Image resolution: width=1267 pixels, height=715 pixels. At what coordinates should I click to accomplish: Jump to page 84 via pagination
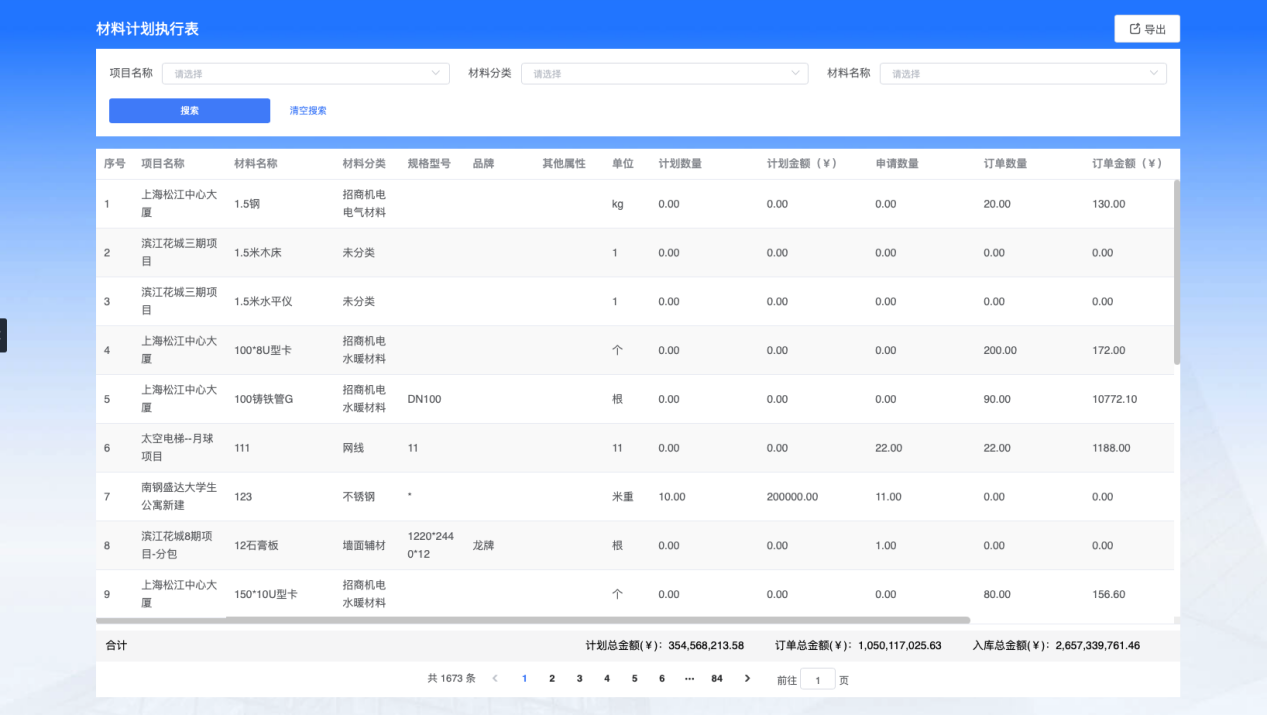716,678
